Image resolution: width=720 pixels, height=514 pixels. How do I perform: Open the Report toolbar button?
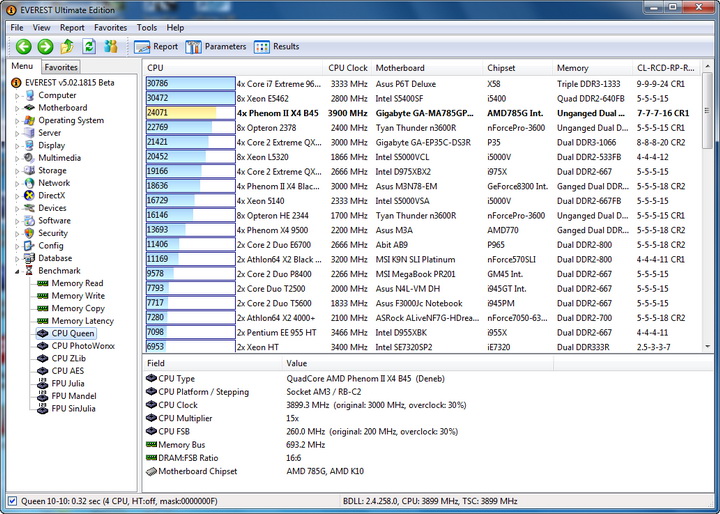point(156,46)
